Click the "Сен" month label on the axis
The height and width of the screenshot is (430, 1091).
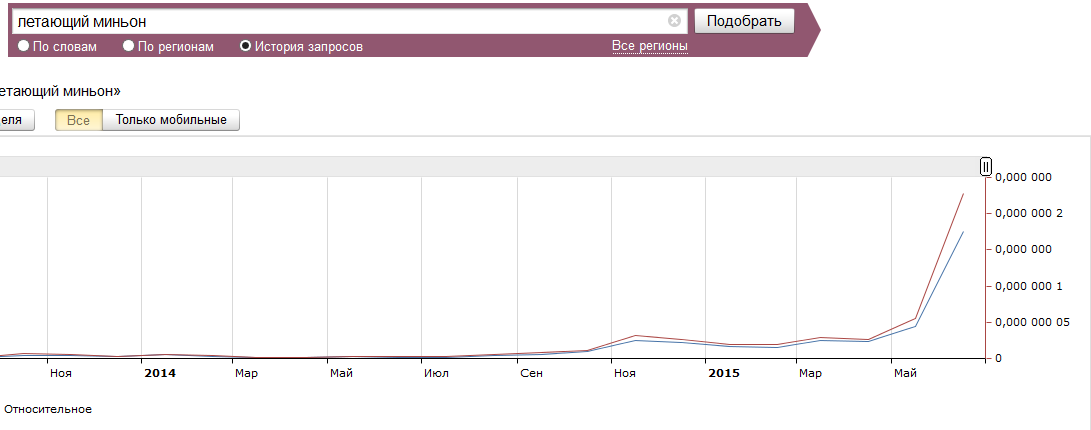tap(532, 373)
